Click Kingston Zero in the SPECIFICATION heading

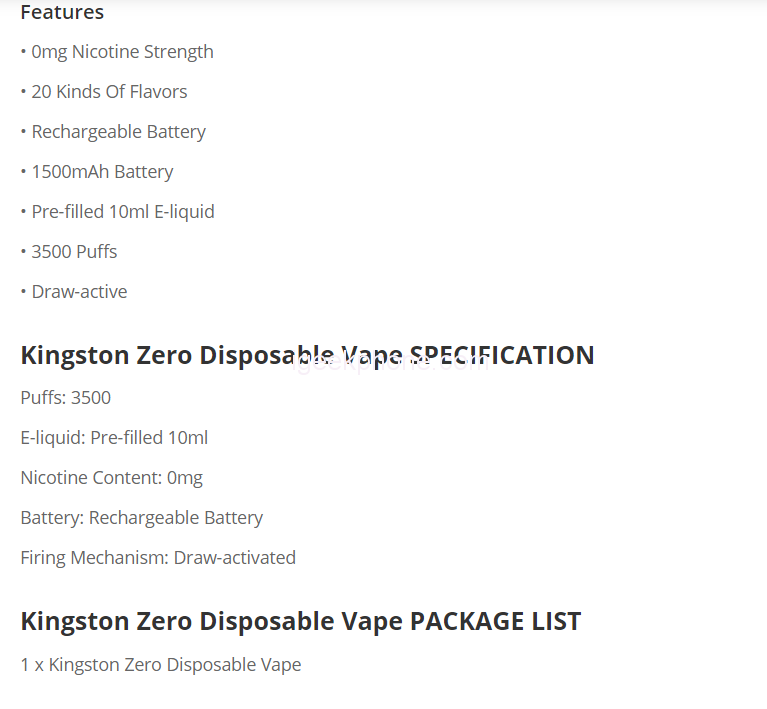(106, 356)
